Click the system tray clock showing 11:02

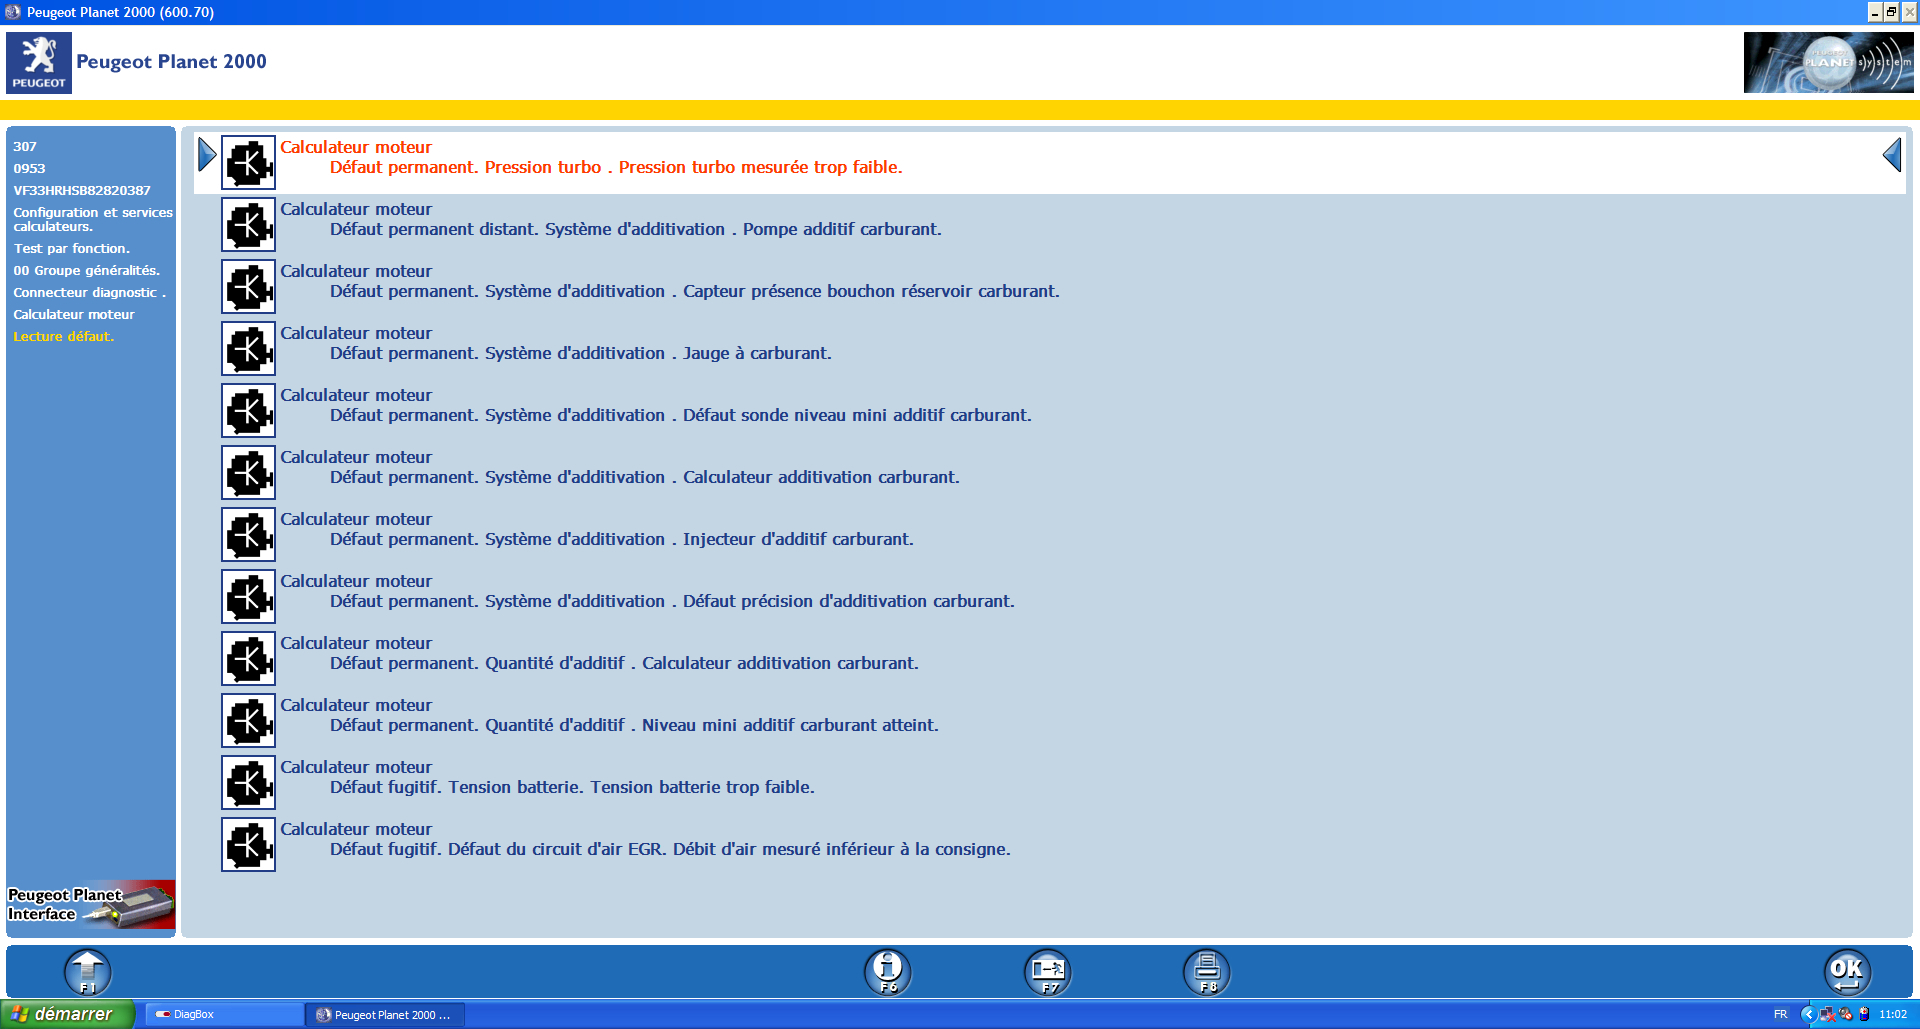point(1893,1014)
